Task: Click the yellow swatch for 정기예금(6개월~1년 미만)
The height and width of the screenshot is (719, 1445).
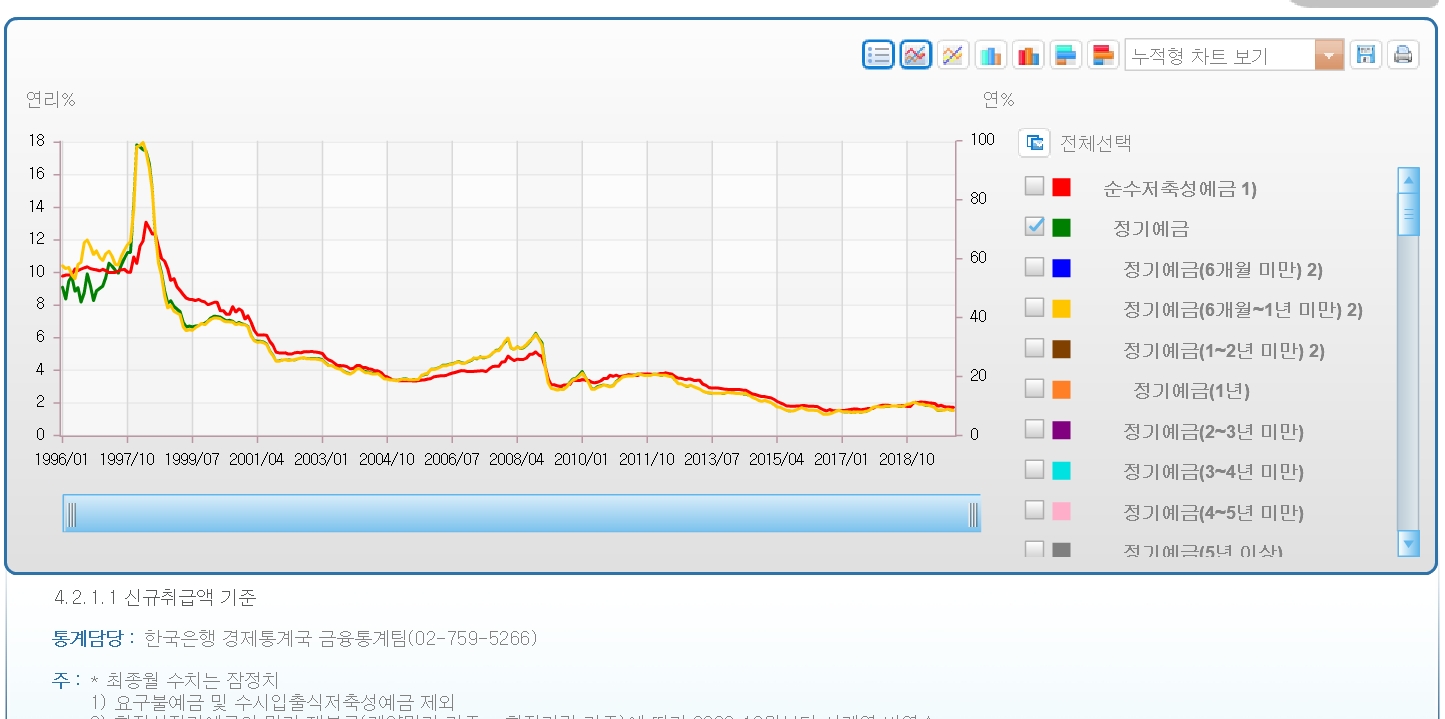Action: coord(1062,309)
